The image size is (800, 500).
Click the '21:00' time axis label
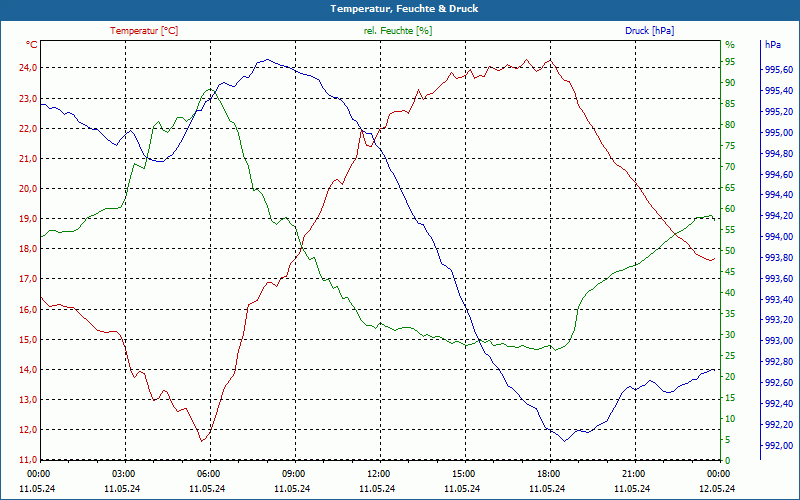pyautogui.click(x=633, y=473)
